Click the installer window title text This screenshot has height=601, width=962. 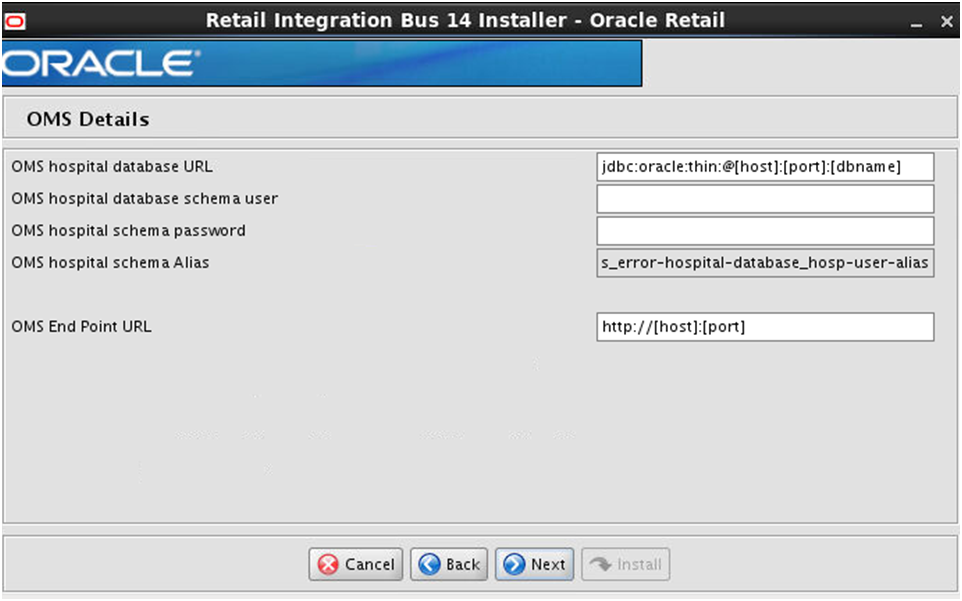pos(465,20)
